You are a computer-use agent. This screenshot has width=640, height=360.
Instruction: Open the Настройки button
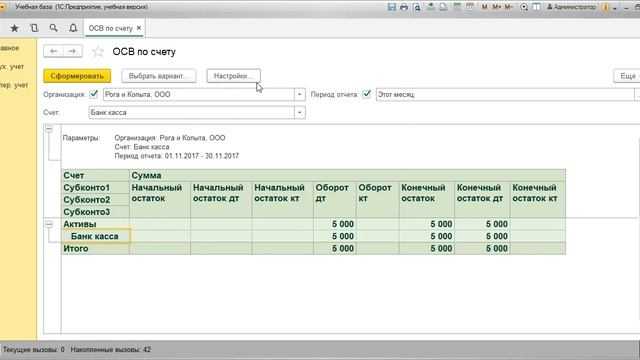tap(233, 76)
